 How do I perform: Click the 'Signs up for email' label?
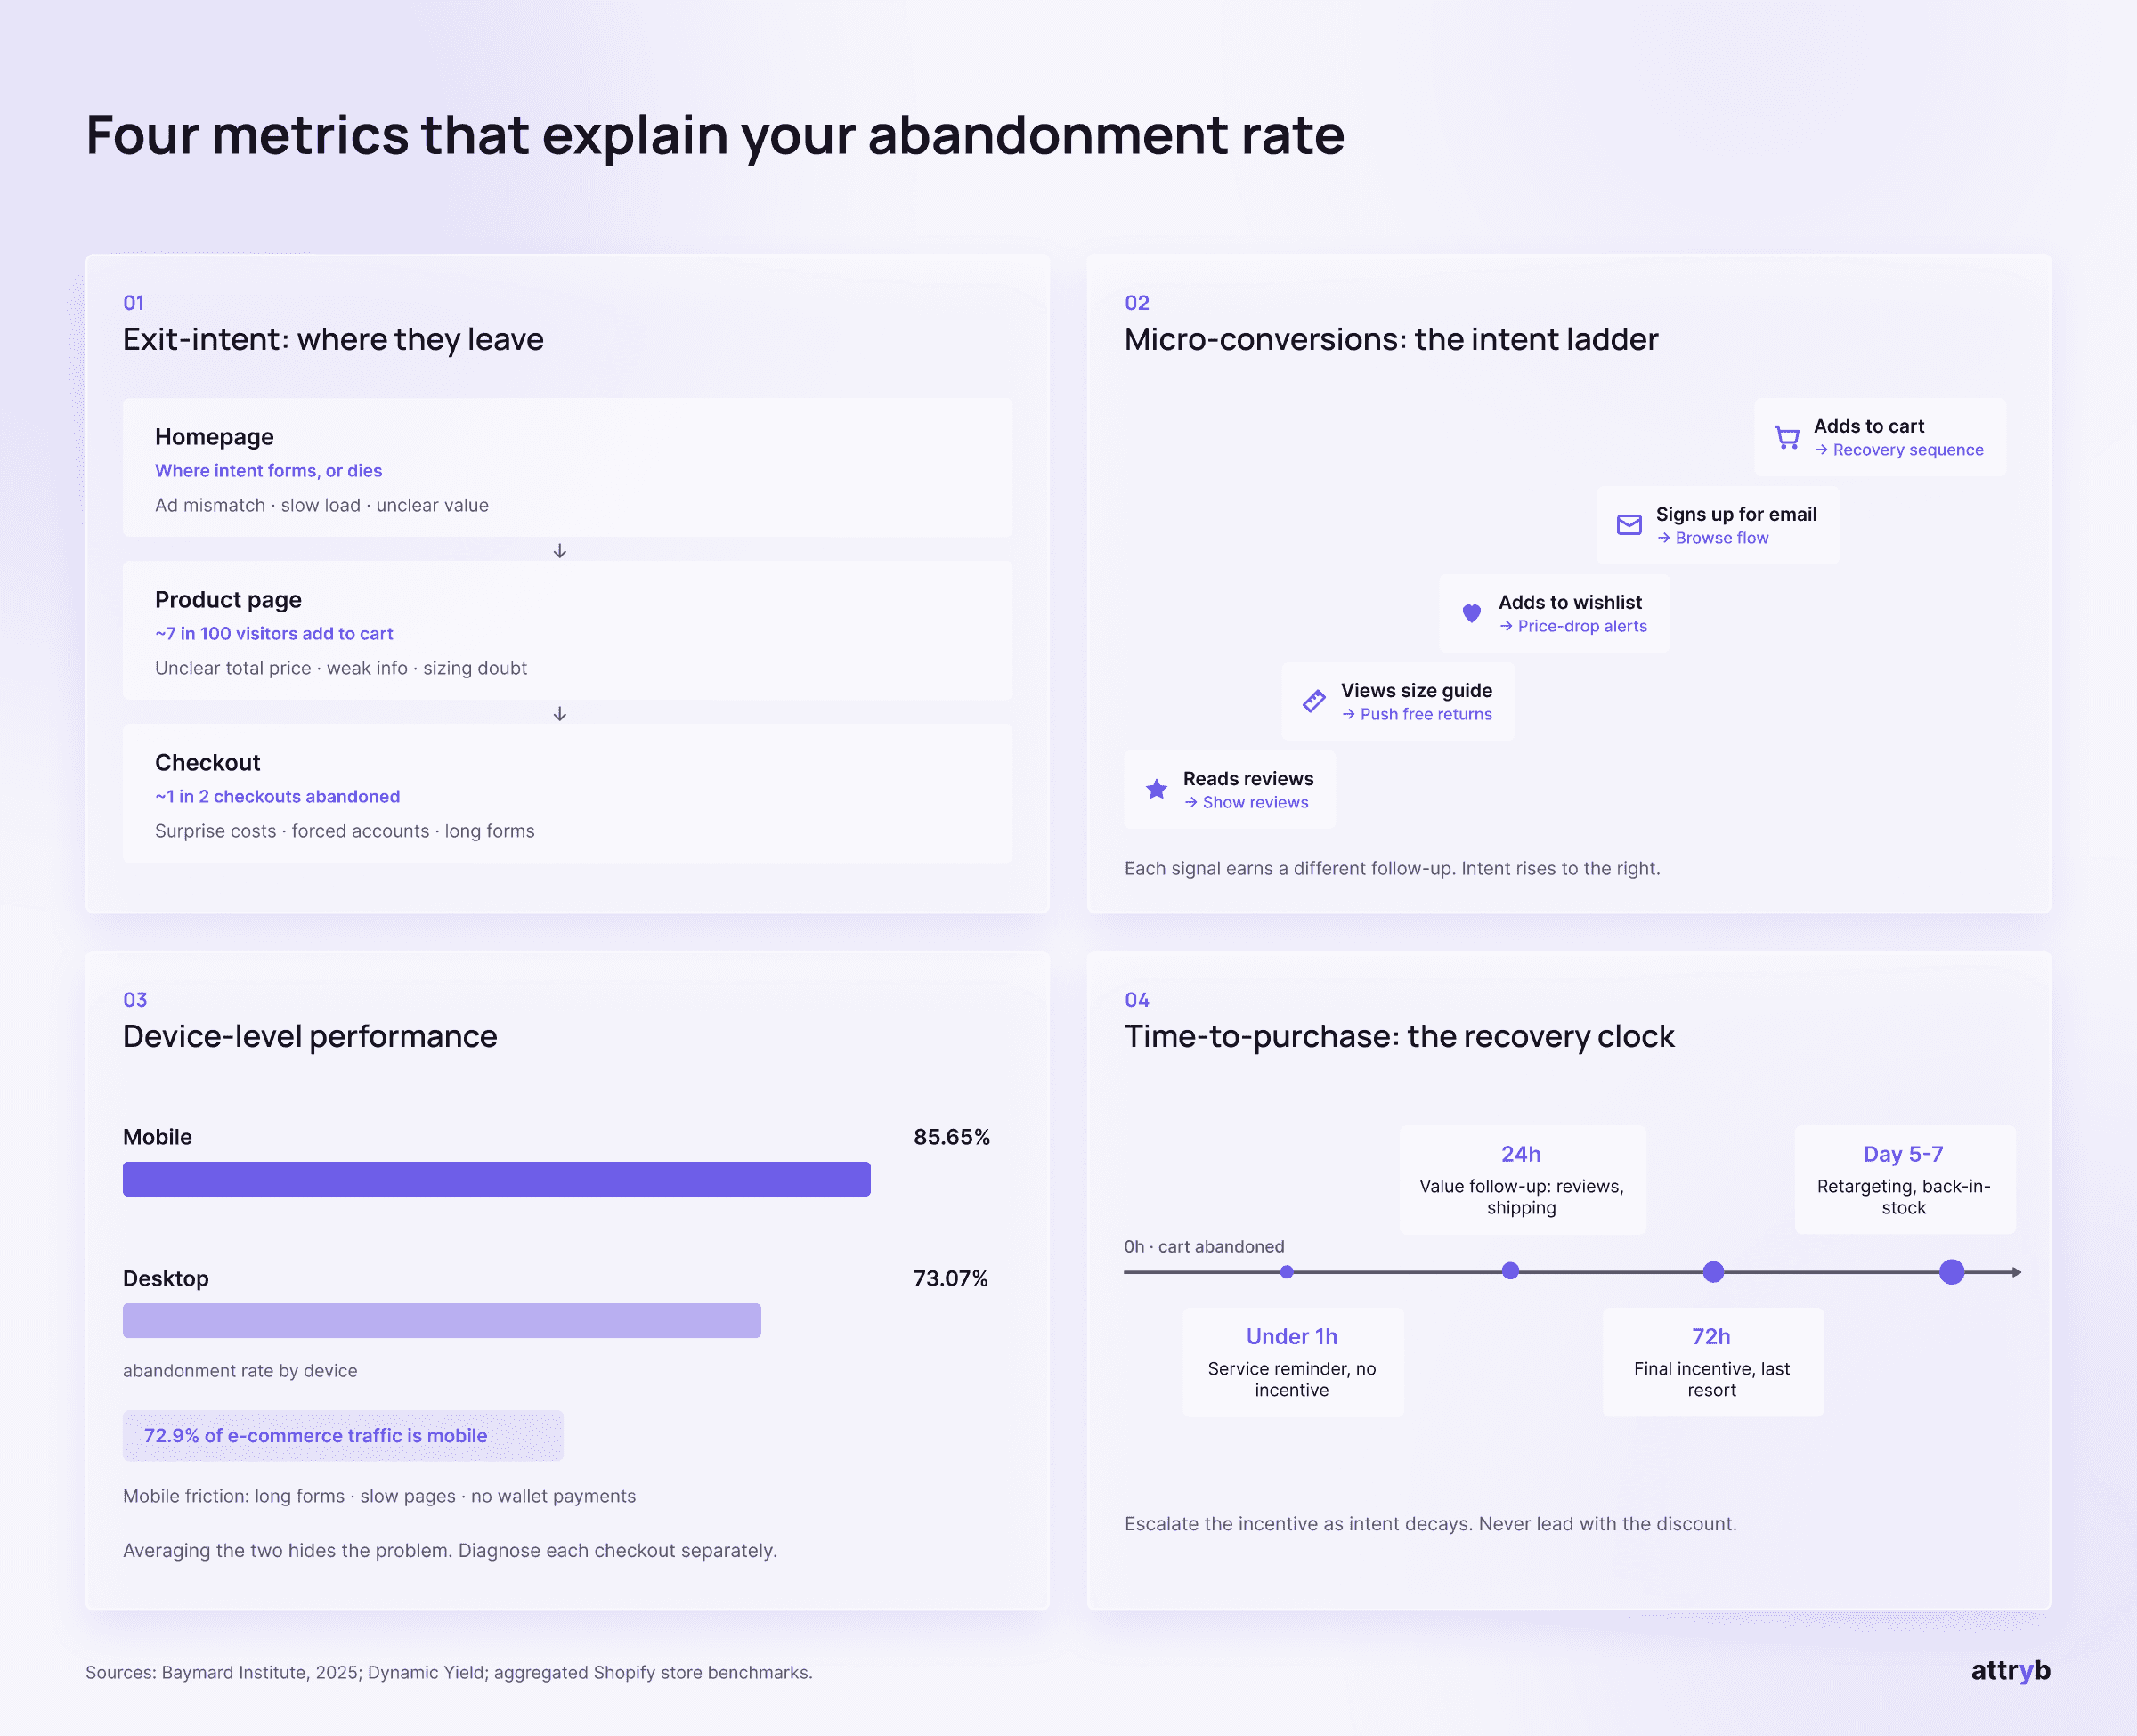[x=1736, y=515]
